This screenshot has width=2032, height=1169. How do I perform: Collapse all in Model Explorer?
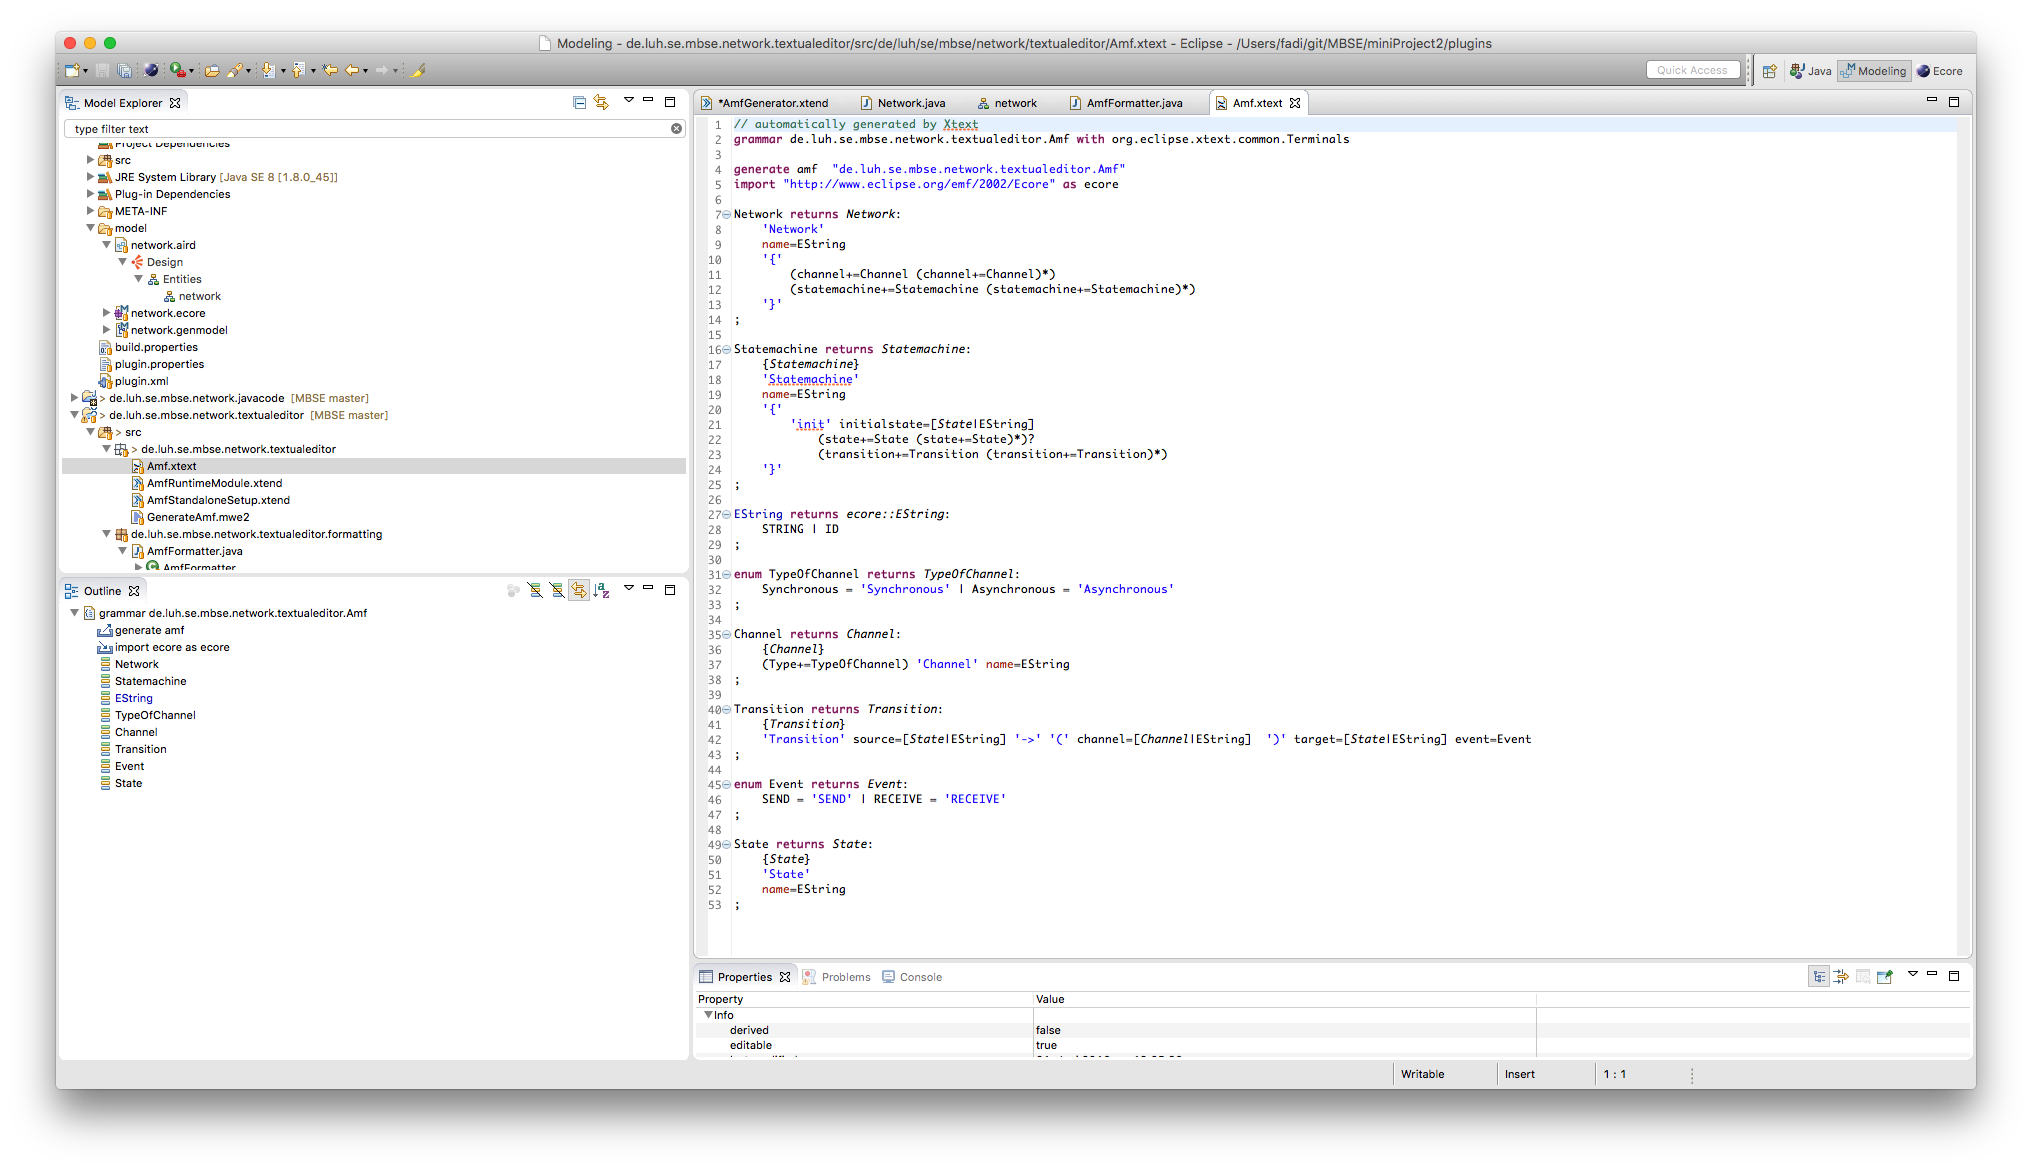coord(579,102)
